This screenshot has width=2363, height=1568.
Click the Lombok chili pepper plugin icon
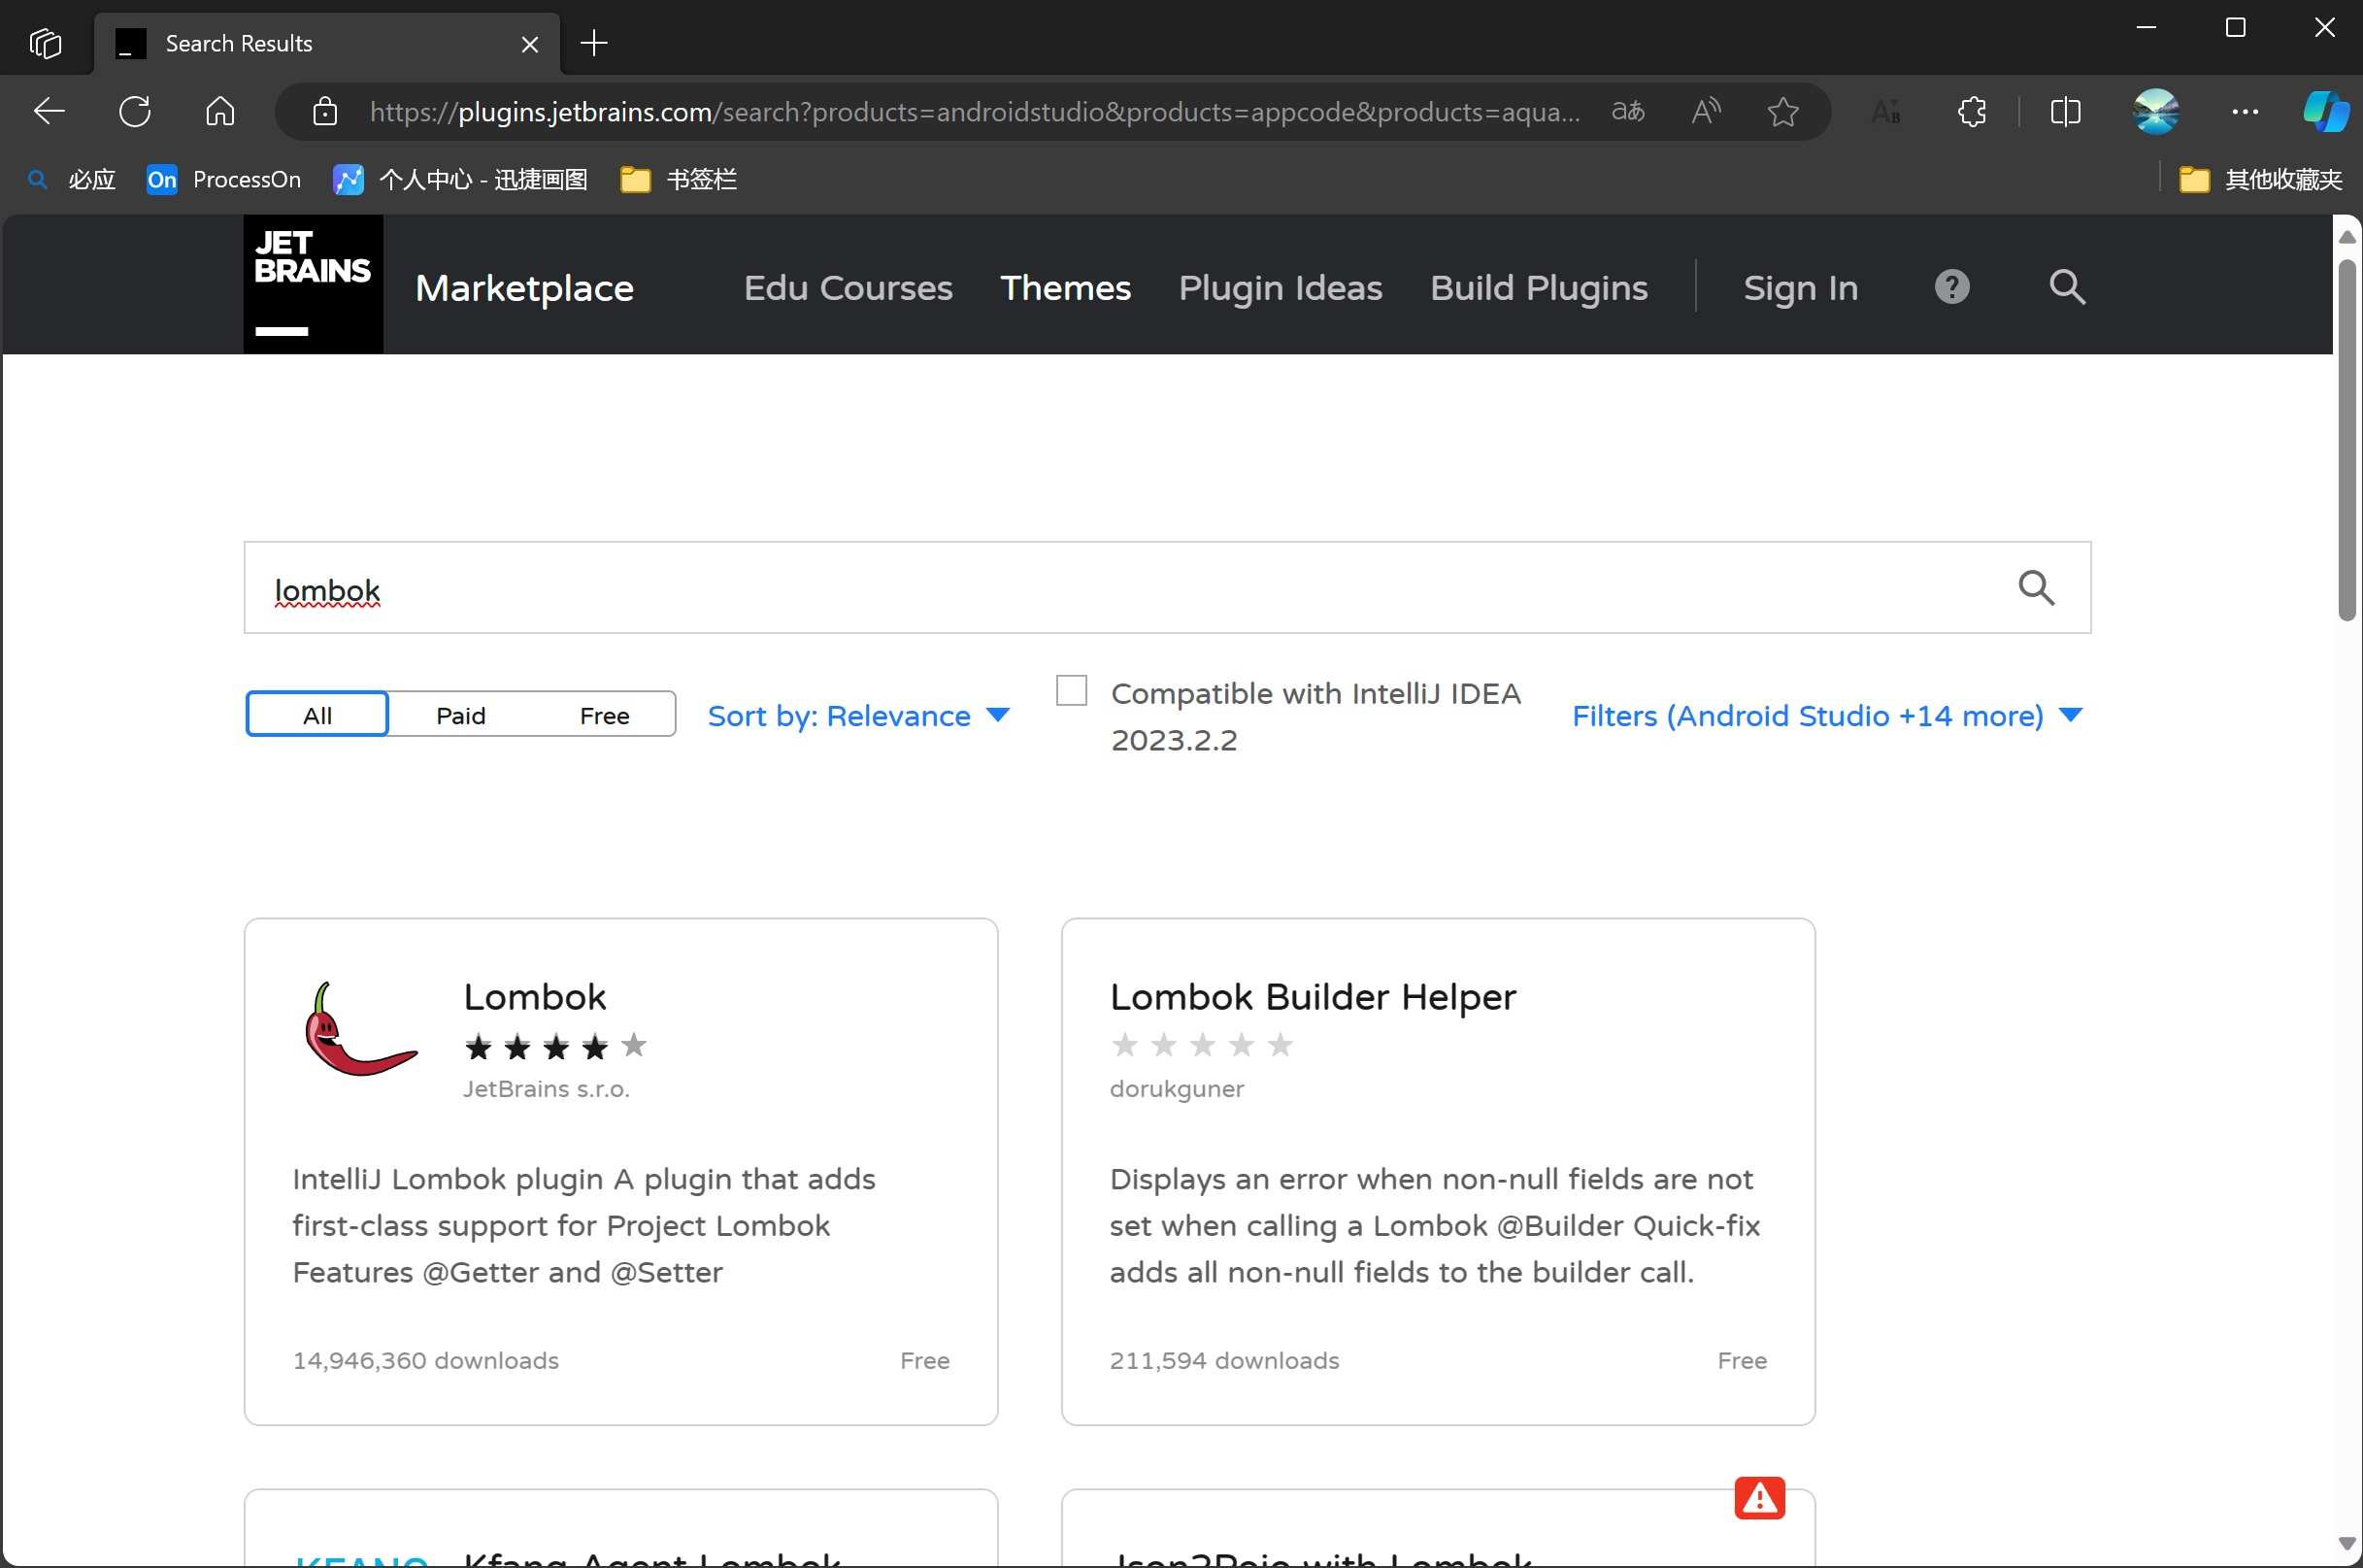click(360, 1029)
